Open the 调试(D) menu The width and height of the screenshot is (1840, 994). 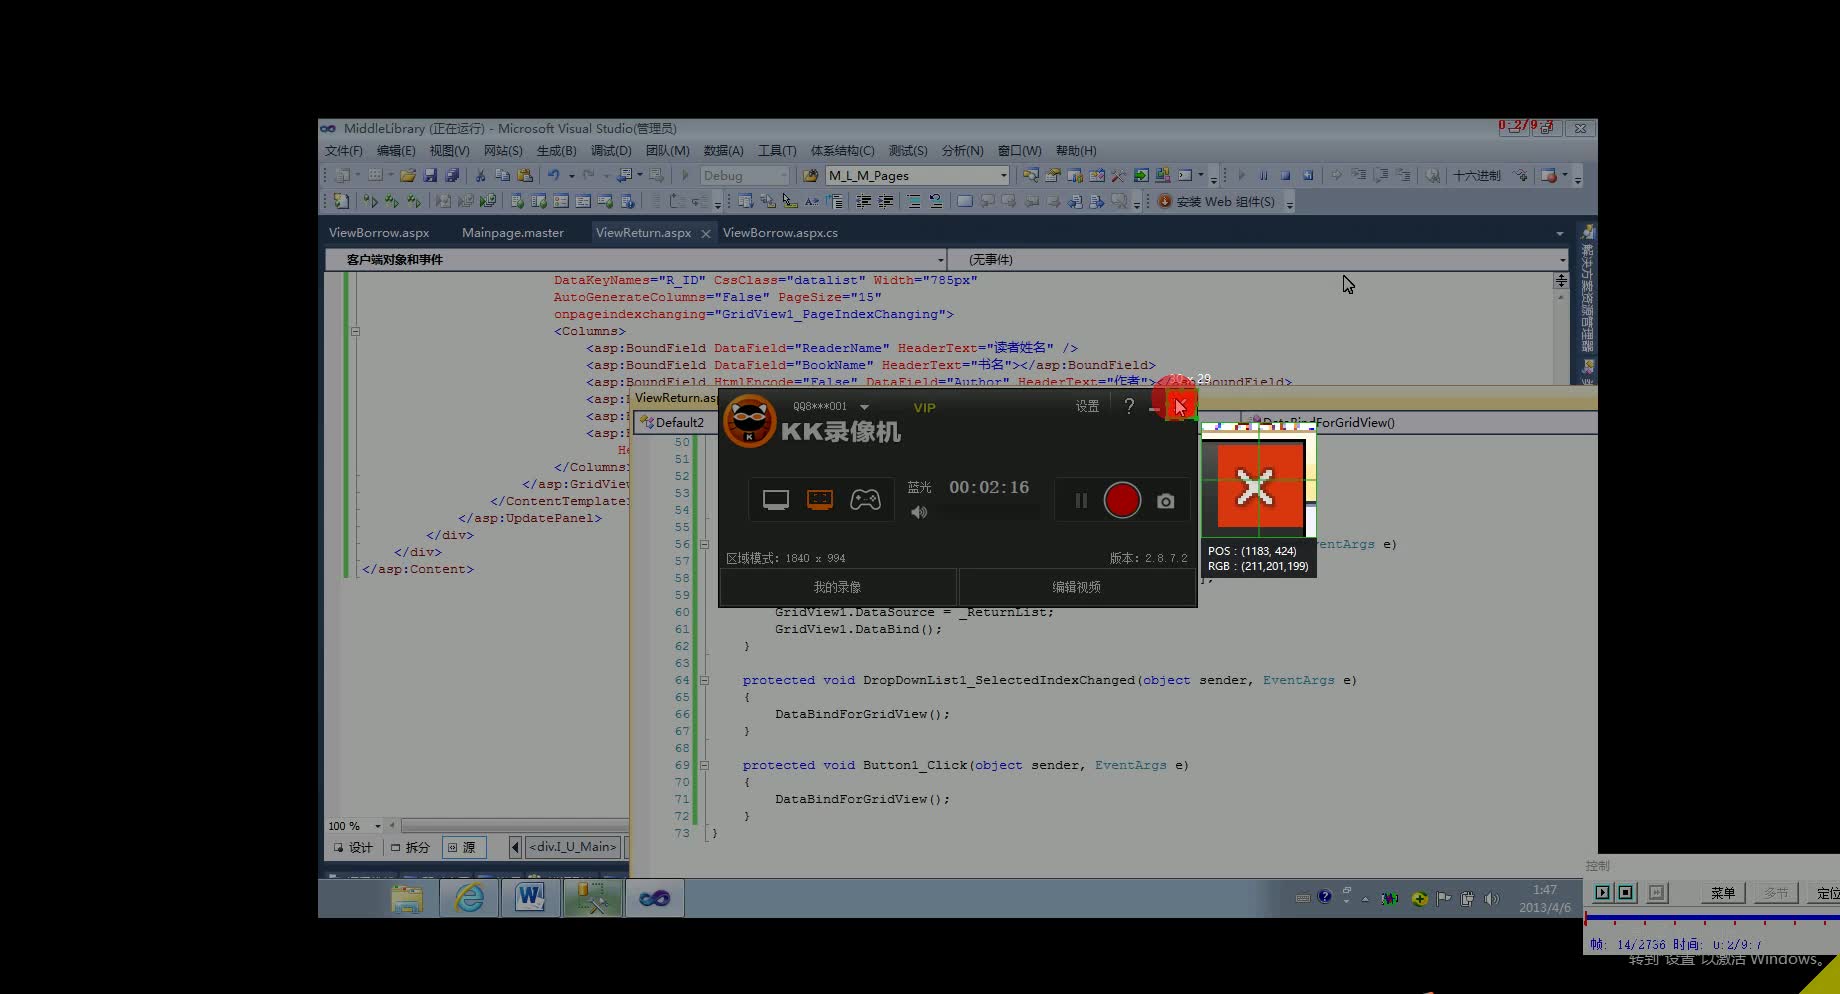(x=611, y=151)
